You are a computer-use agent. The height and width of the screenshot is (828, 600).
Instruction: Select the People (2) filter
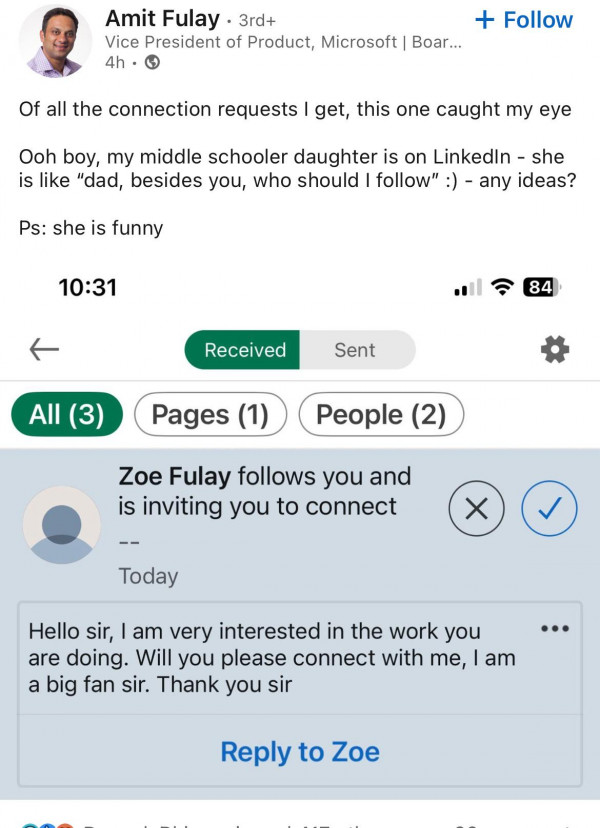[x=381, y=415]
